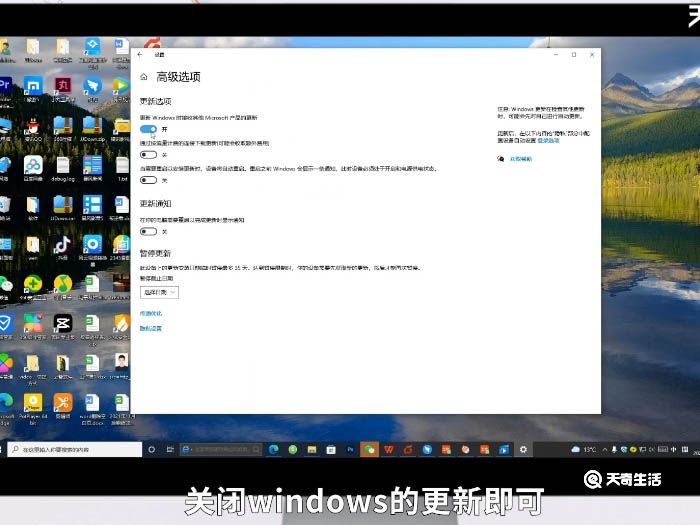700x525 pixels.
Task: Open Microsoft Edge from the taskbar
Action: pyautogui.click(x=273, y=450)
